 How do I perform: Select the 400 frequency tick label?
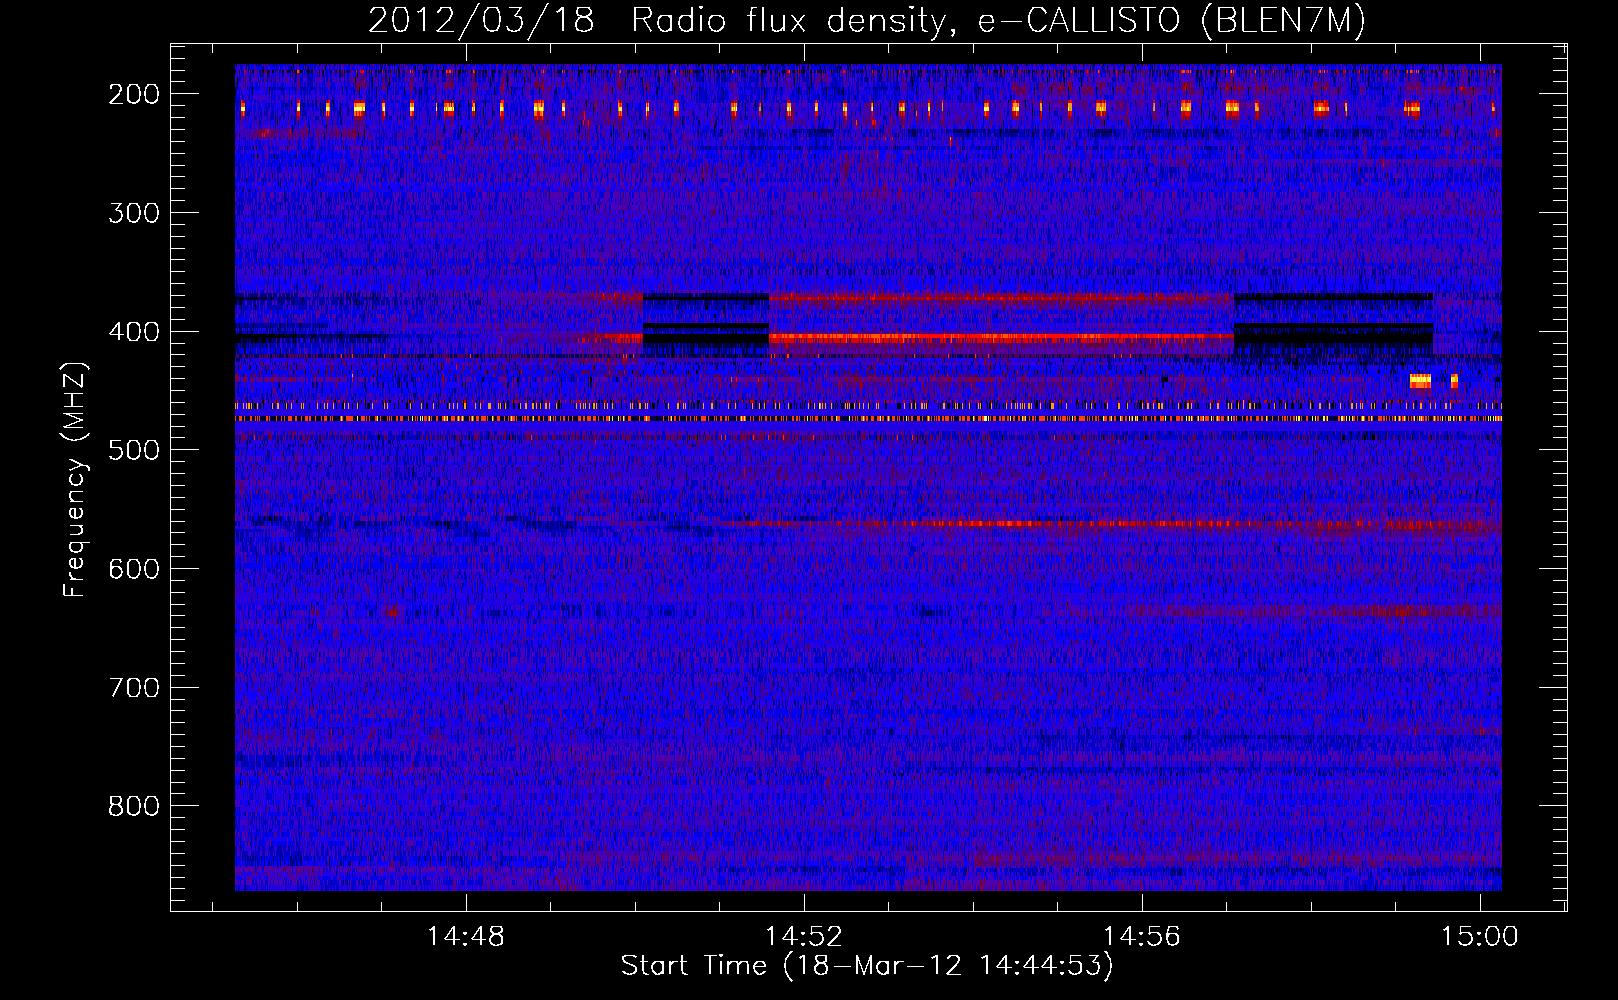point(134,332)
